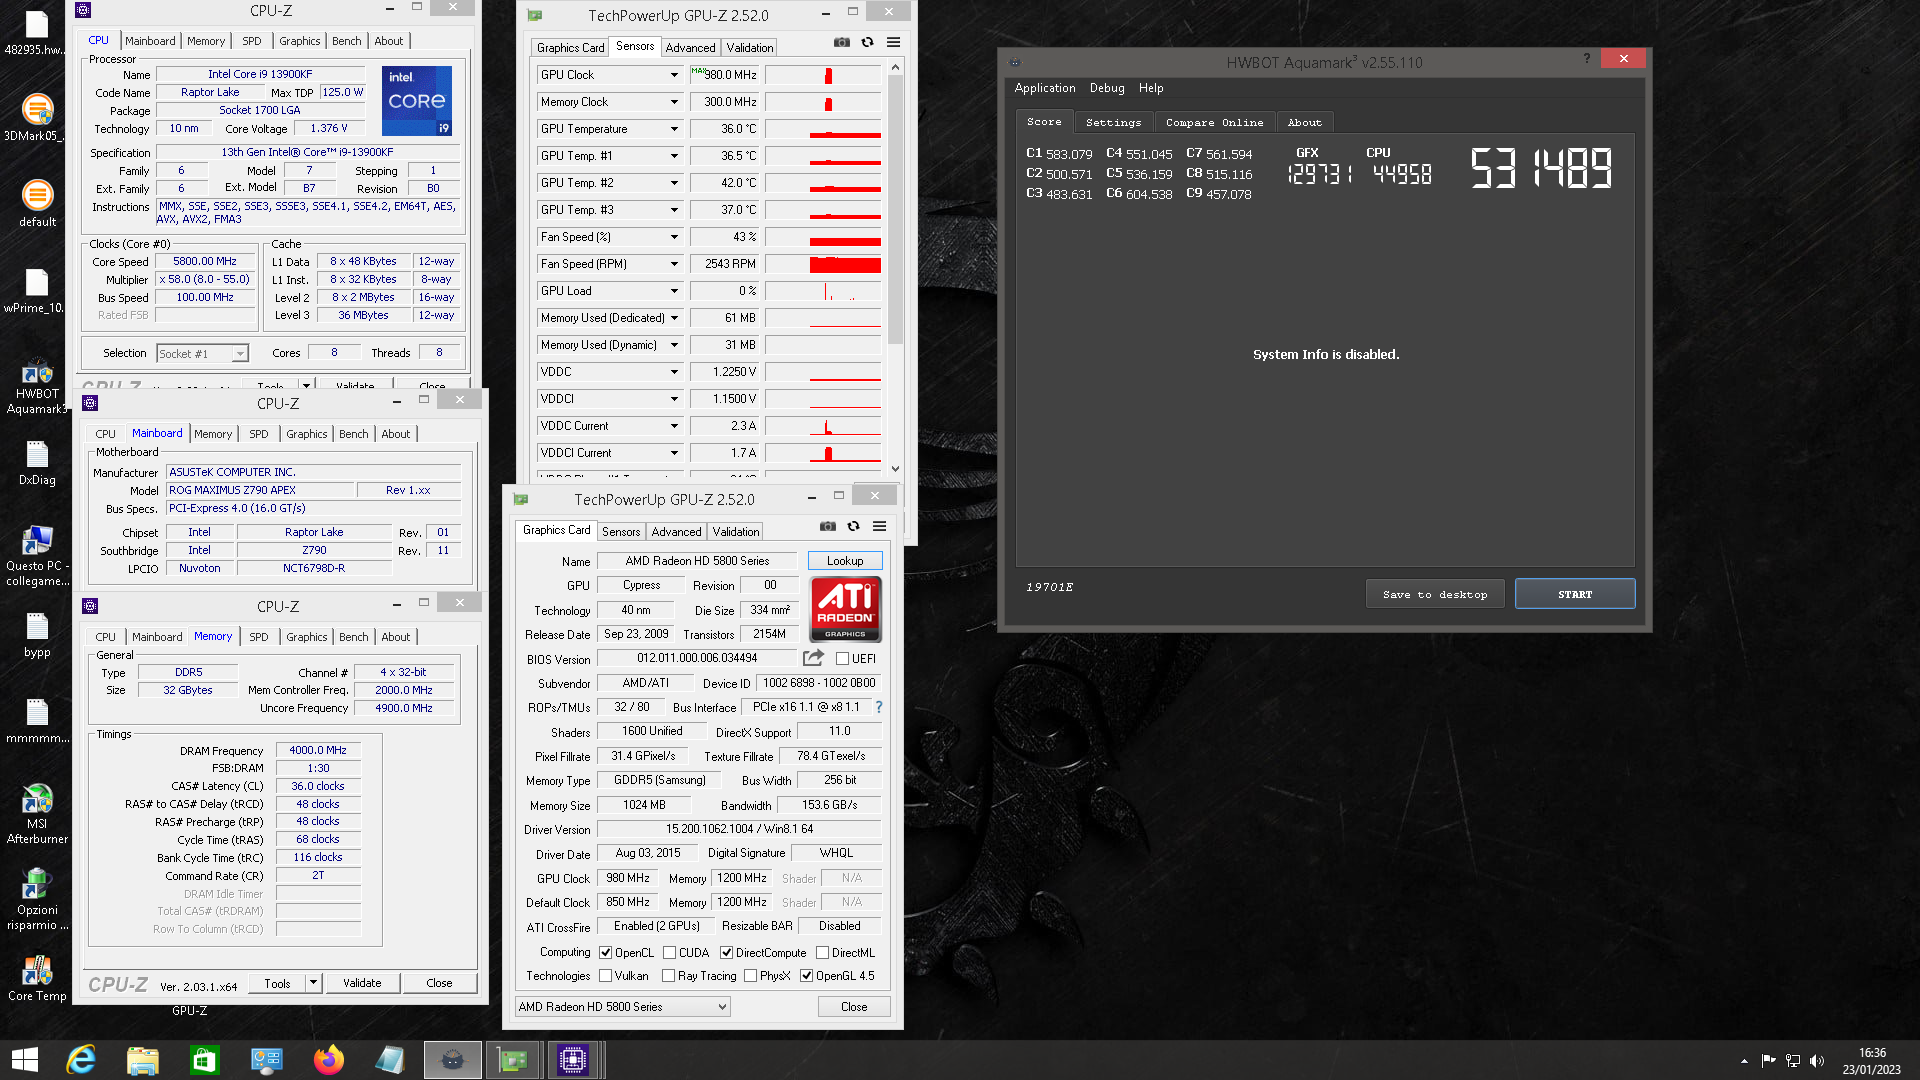Expand the GPU Clock sensor dropdown
The height and width of the screenshot is (1080, 1920).
point(674,75)
